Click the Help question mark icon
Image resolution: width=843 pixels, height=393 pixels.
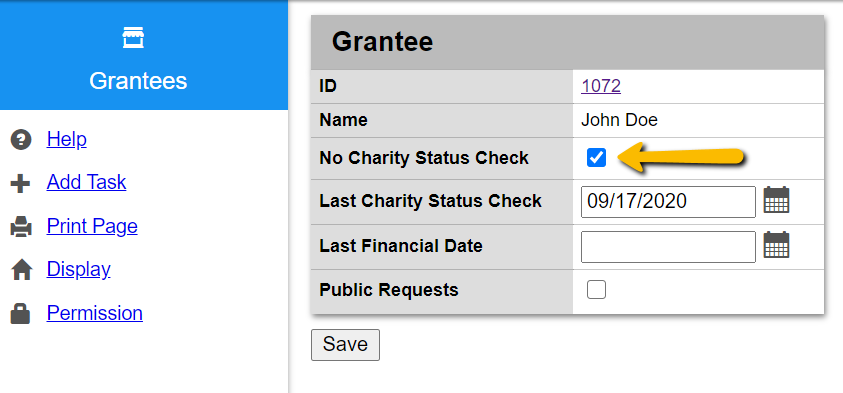[21, 140]
